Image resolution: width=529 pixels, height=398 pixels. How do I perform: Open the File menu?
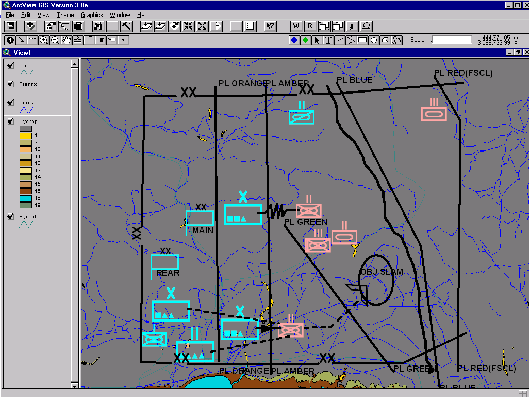point(10,15)
